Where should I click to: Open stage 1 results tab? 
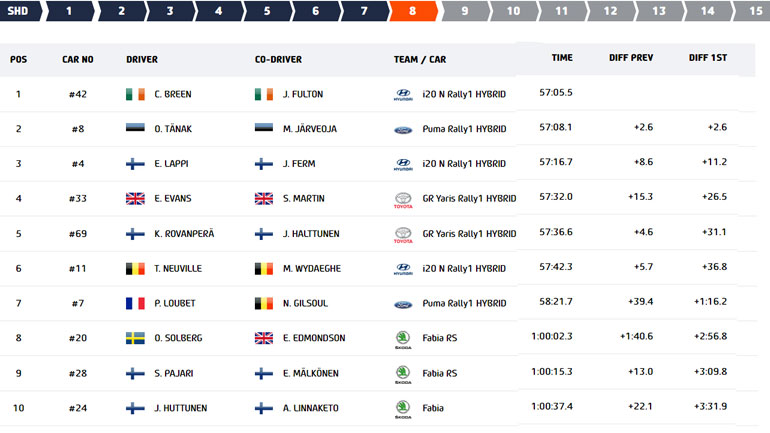69,11
